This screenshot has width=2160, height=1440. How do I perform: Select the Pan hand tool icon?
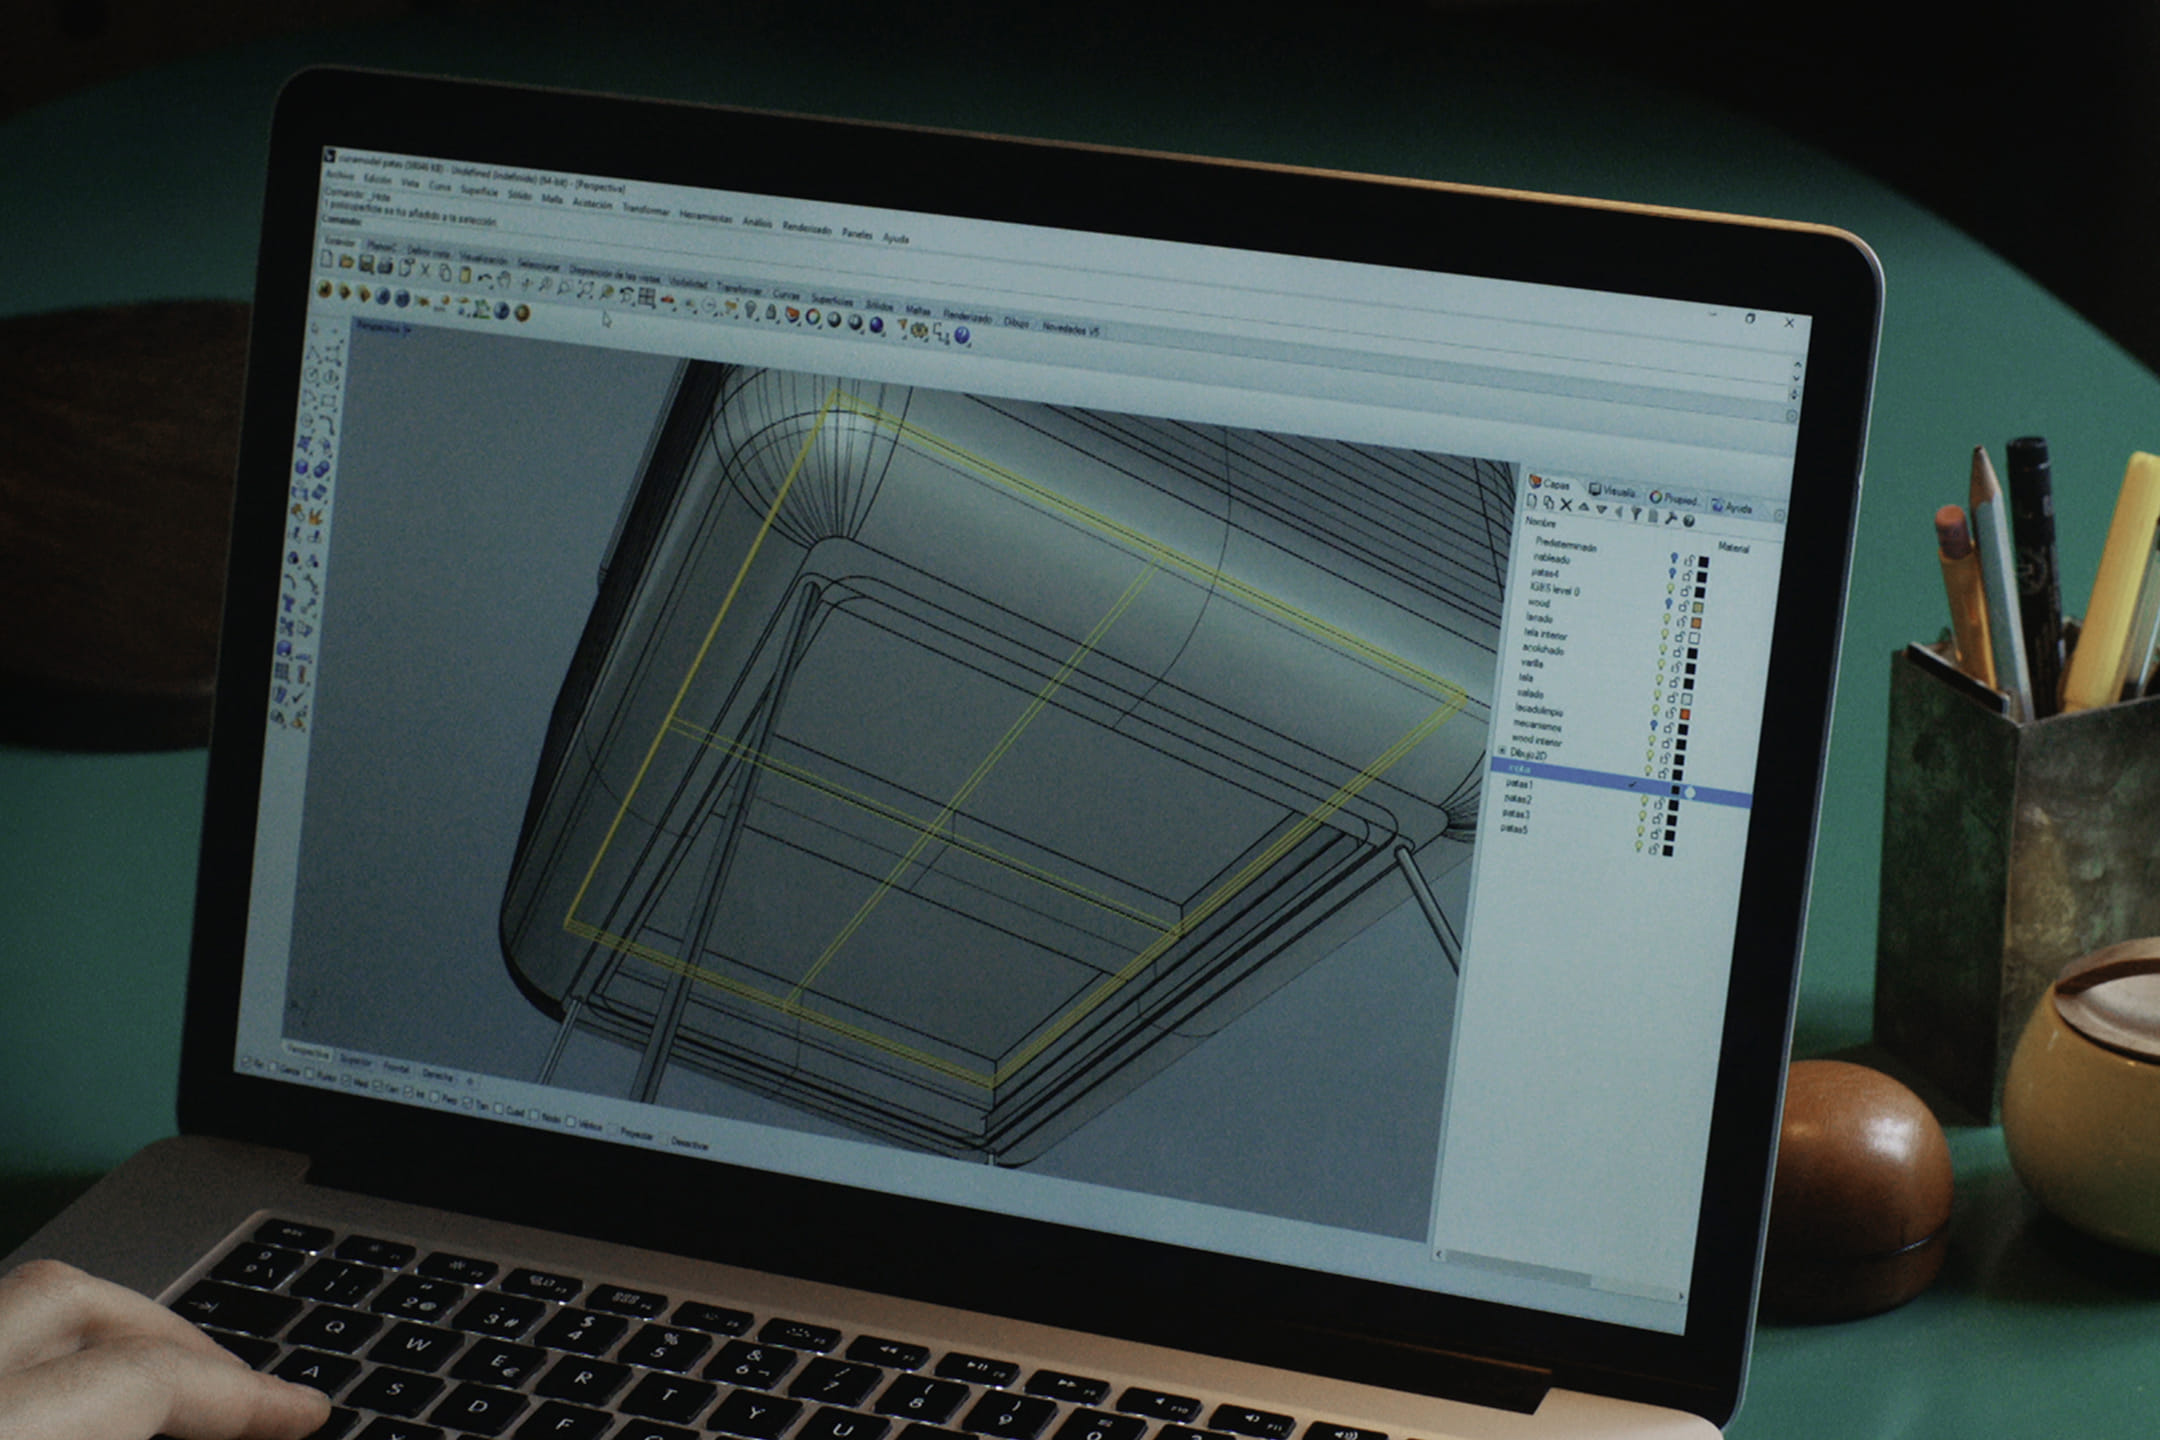[504, 281]
